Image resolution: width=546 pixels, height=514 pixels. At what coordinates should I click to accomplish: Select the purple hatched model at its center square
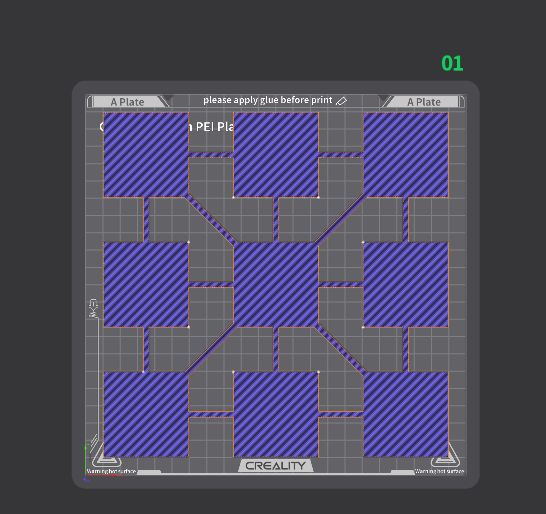point(276,285)
